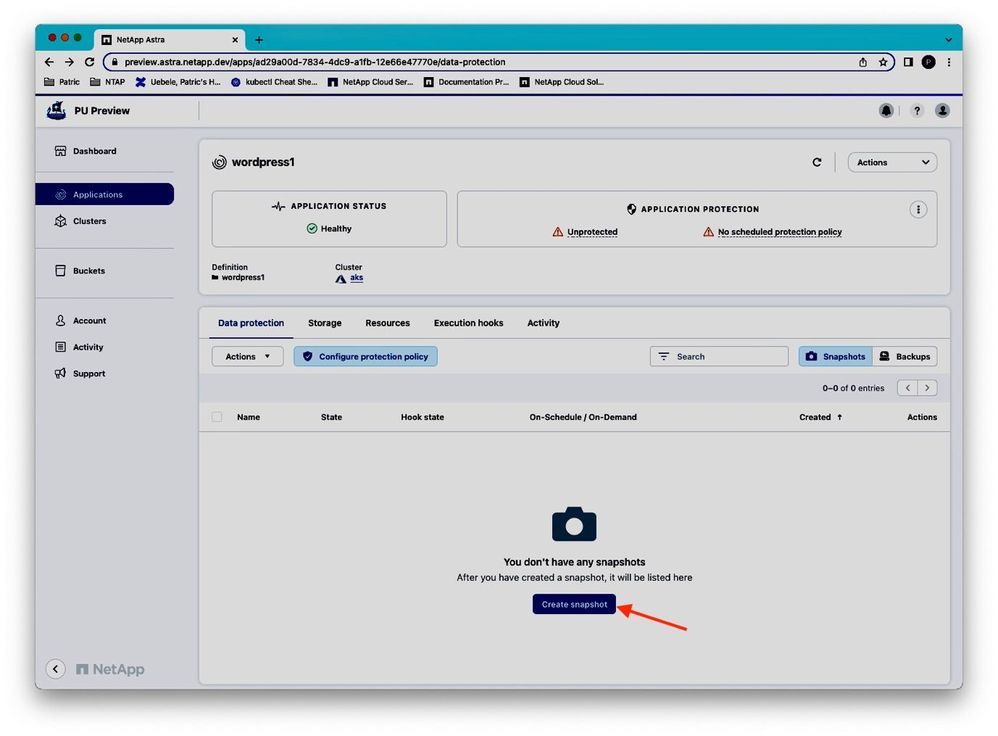The height and width of the screenshot is (736, 998).
Task: Open the Patric bookmarks folder
Action: 62,81
